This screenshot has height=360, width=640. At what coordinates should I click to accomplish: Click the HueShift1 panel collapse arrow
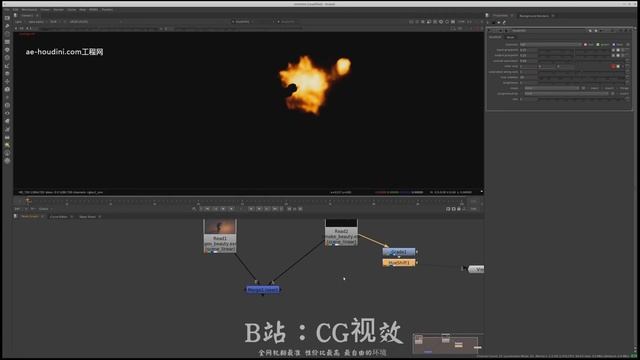point(490,31)
